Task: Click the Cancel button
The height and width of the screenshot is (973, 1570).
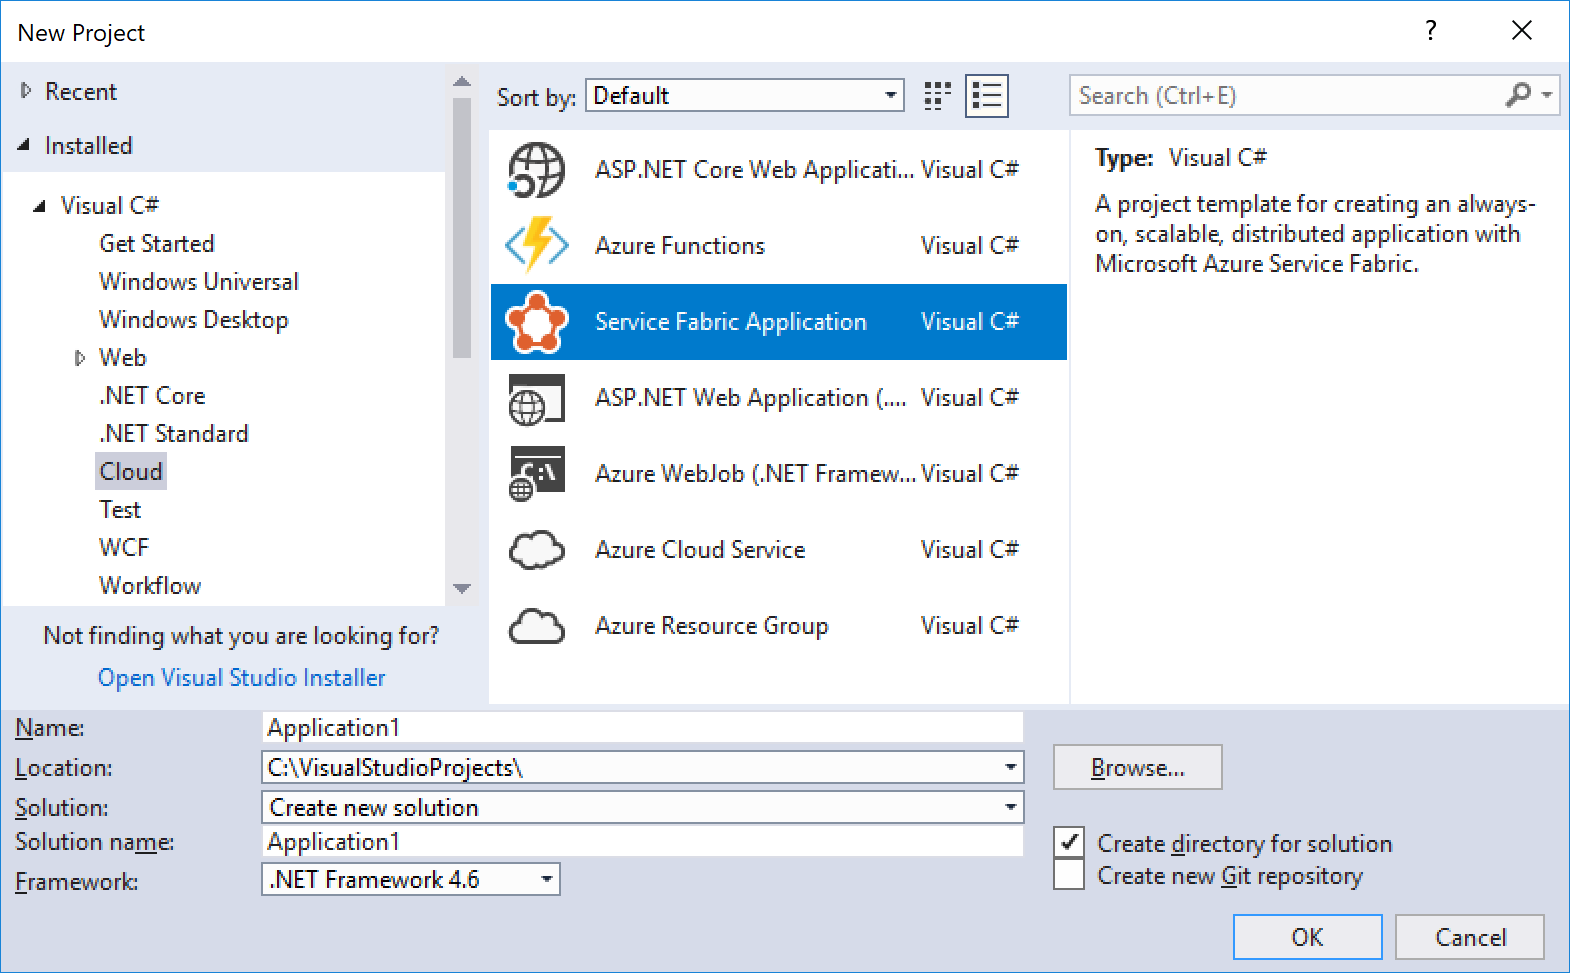Action: 1470,937
